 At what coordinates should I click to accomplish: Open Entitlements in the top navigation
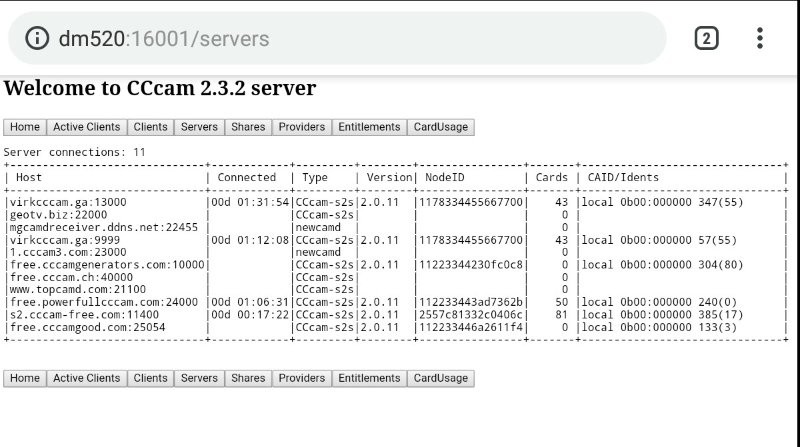[369, 127]
